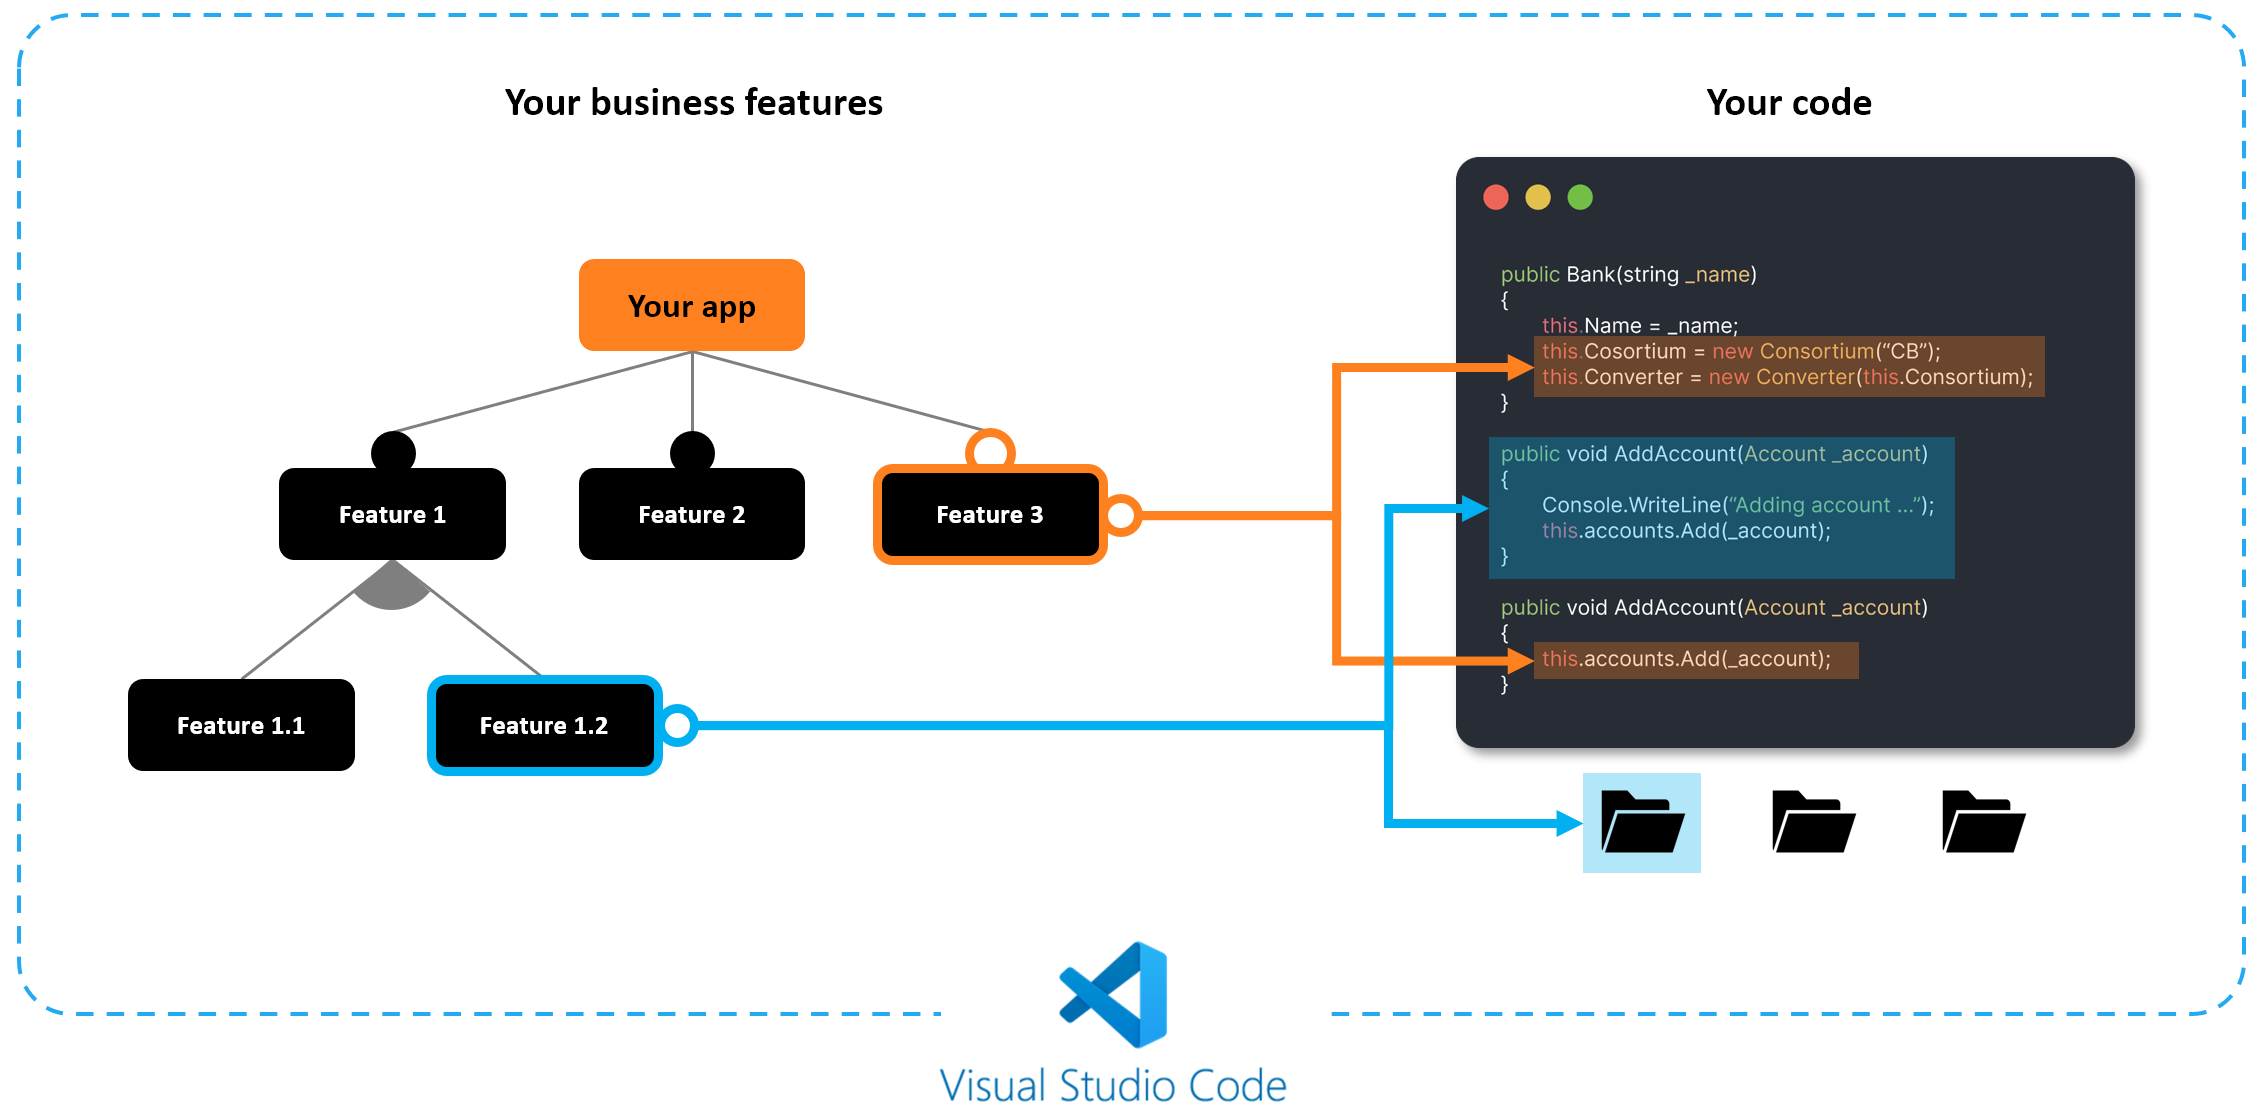
Task: Click the filled black circle above Feature 1
Action: pyautogui.click(x=393, y=451)
